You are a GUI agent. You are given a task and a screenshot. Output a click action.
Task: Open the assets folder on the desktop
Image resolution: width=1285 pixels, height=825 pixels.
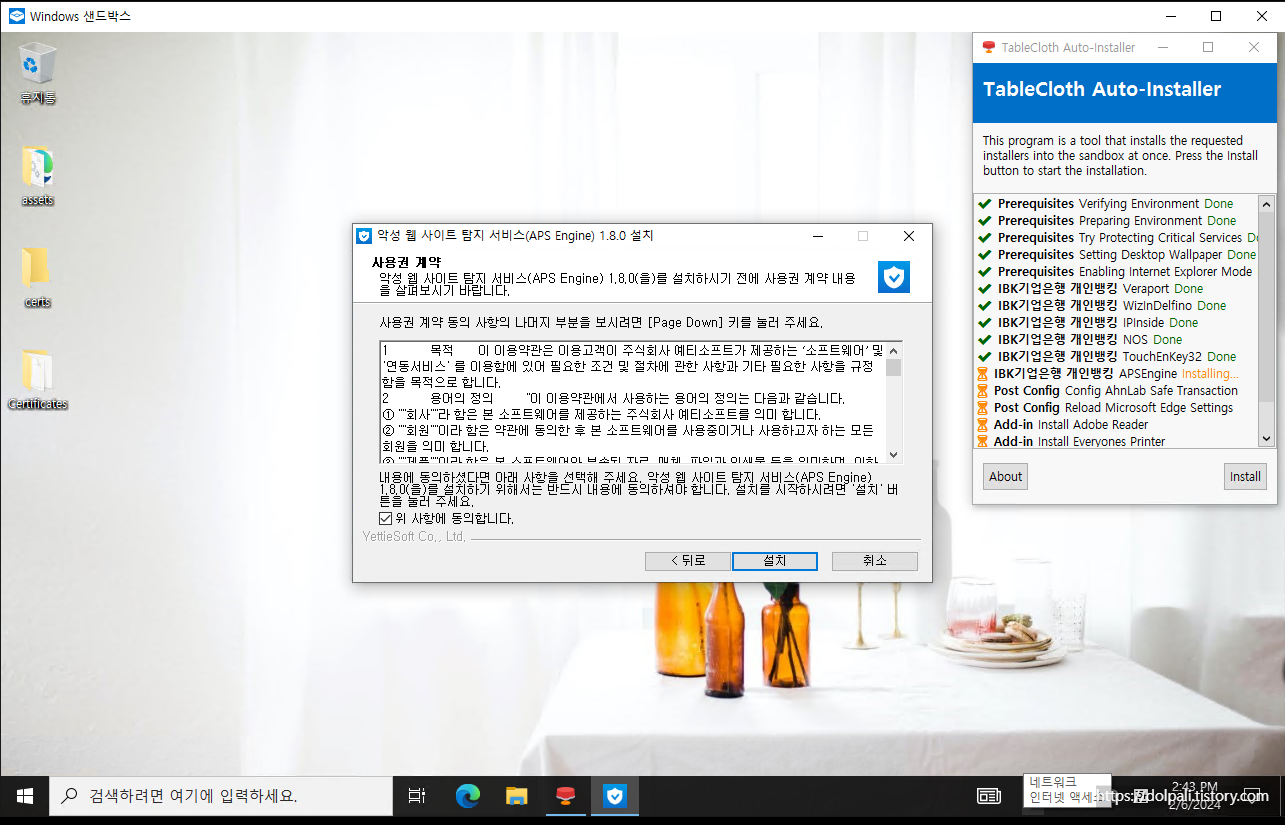pyautogui.click(x=36, y=170)
